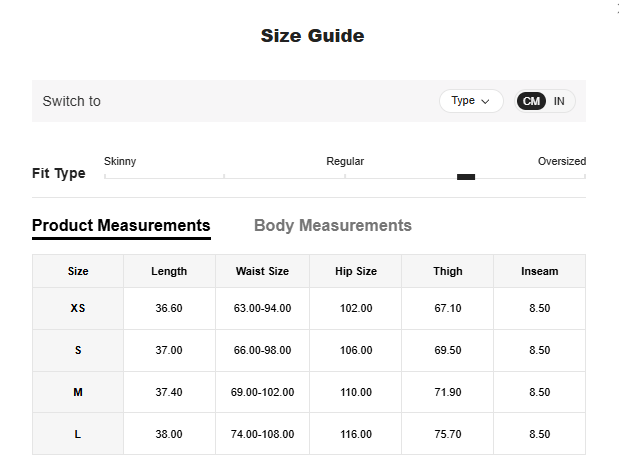
Task: Switch units to IN
Action: [559, 101]
